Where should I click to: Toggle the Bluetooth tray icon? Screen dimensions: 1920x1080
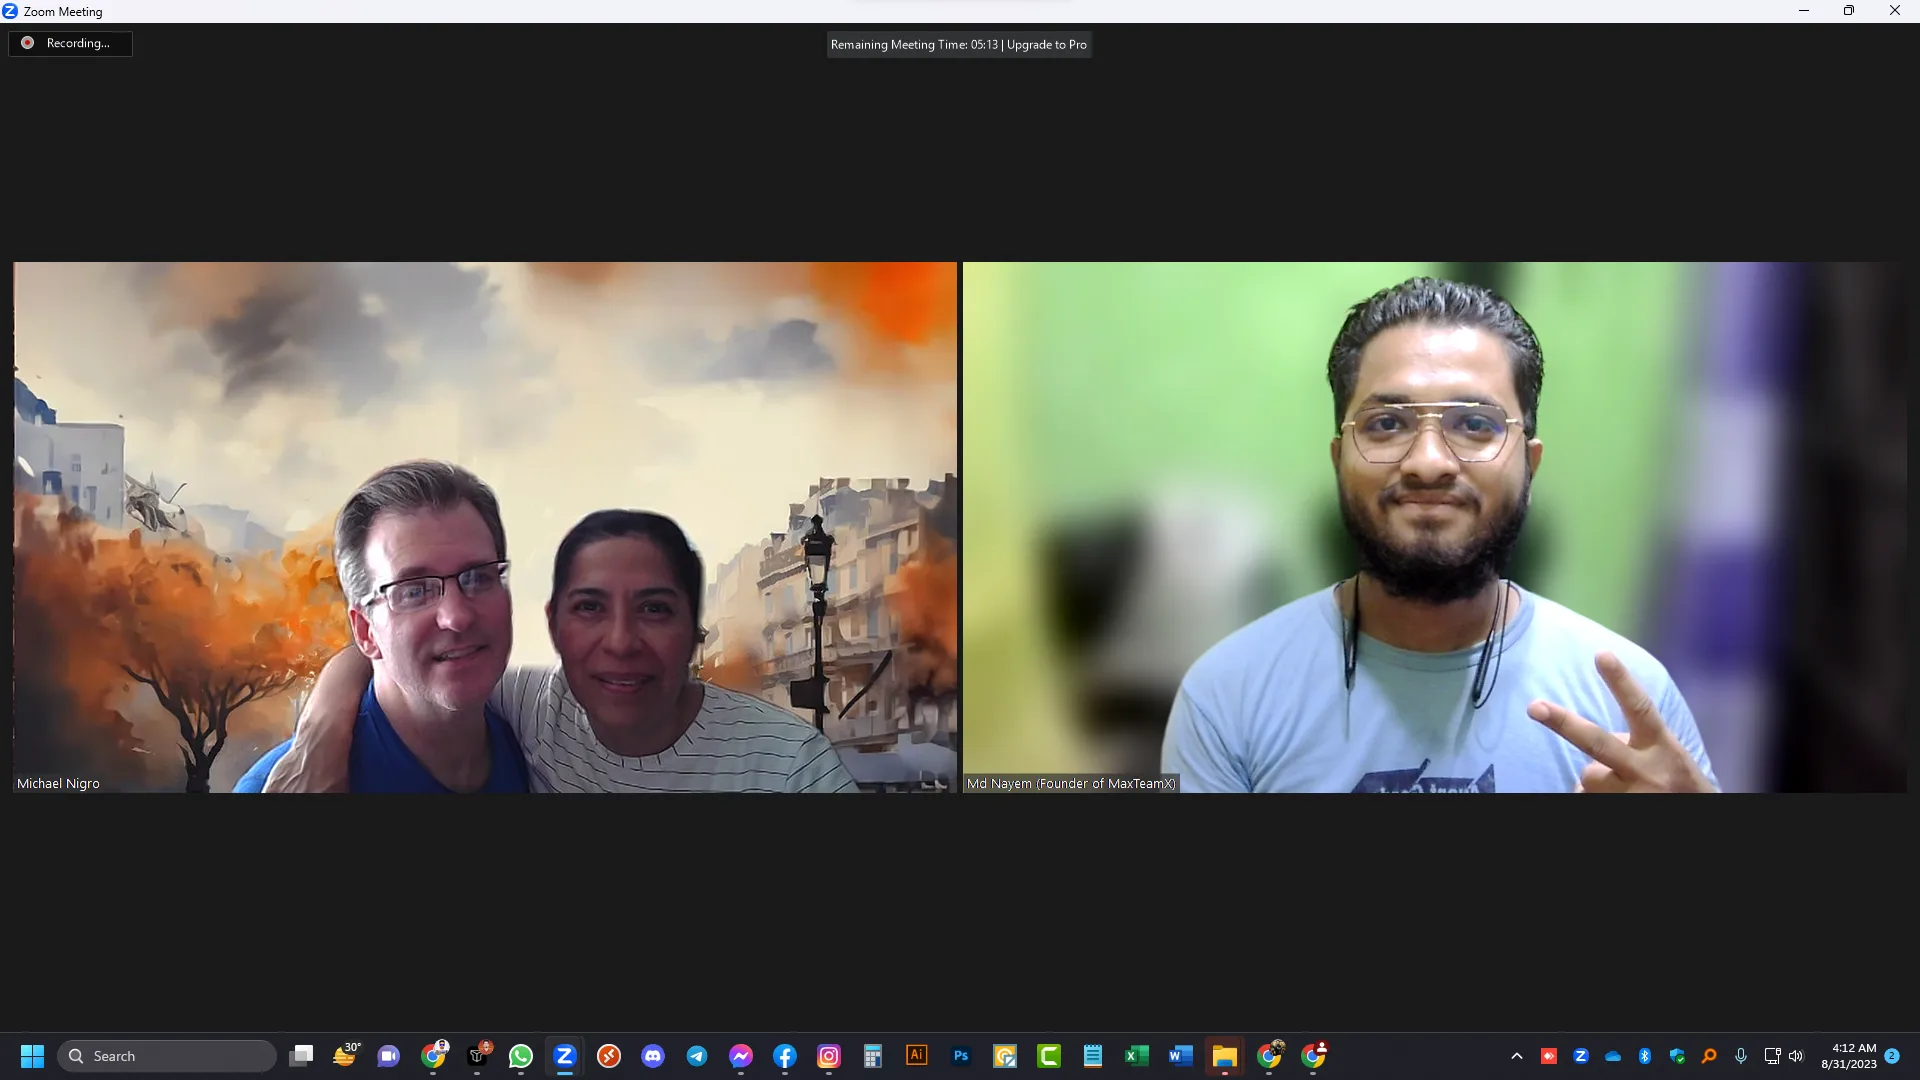tap(1645, 1056)
